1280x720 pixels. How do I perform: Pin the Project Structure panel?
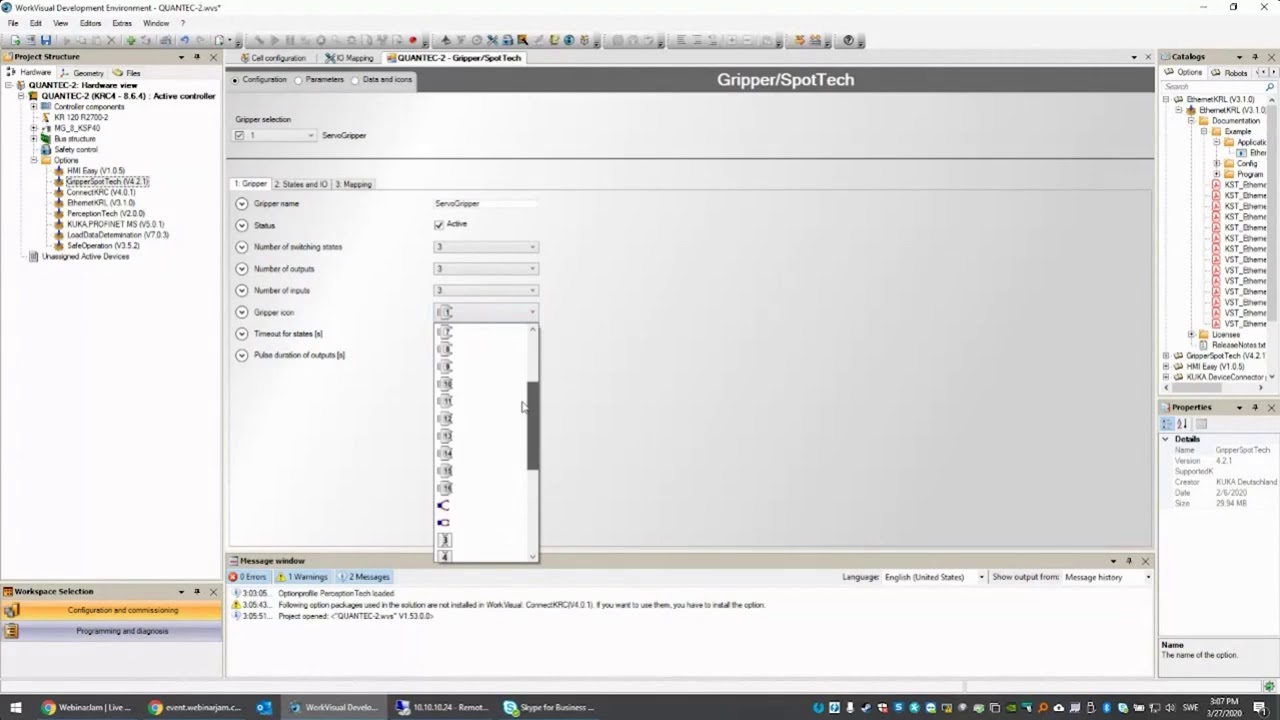point(197,57)
